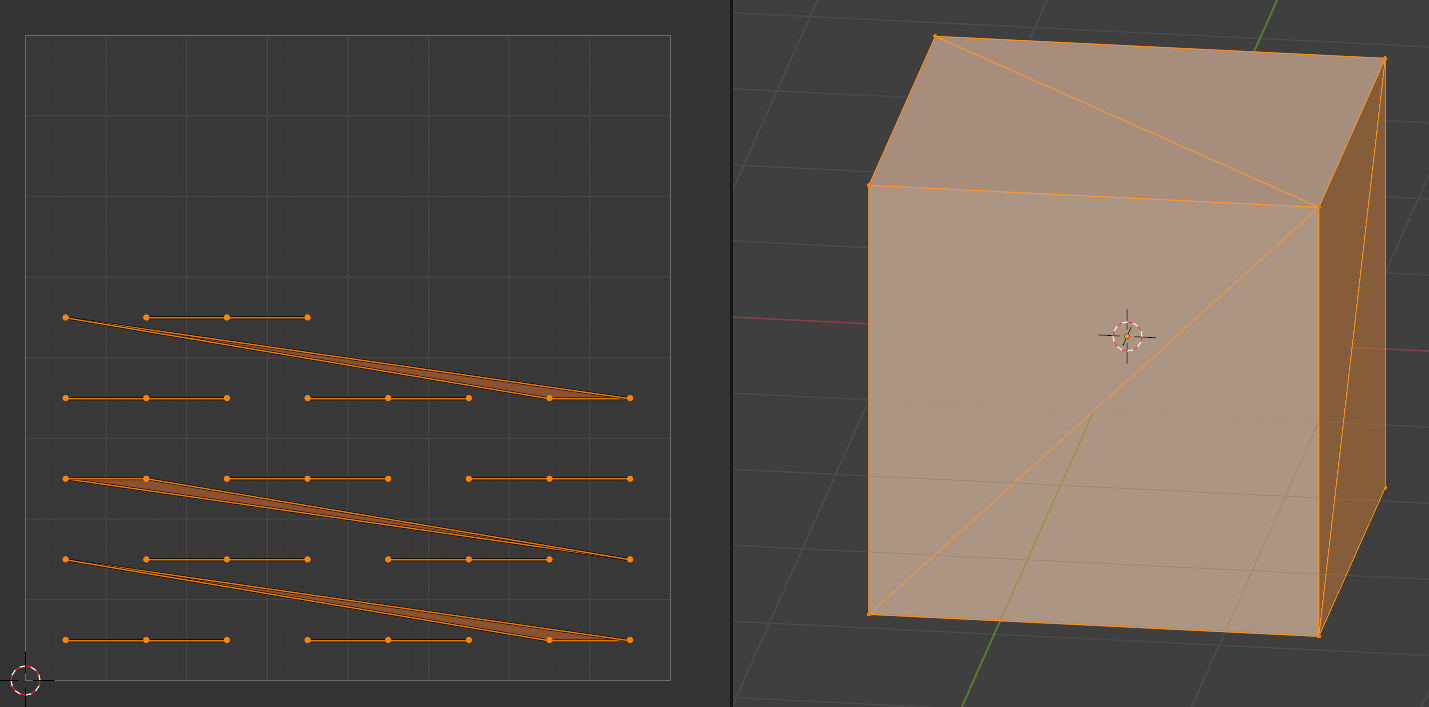The image size is (1429, 707).
Task: Select the cube's top back left corner vertex
Action: pyautogui.click(x=935, y=37)
